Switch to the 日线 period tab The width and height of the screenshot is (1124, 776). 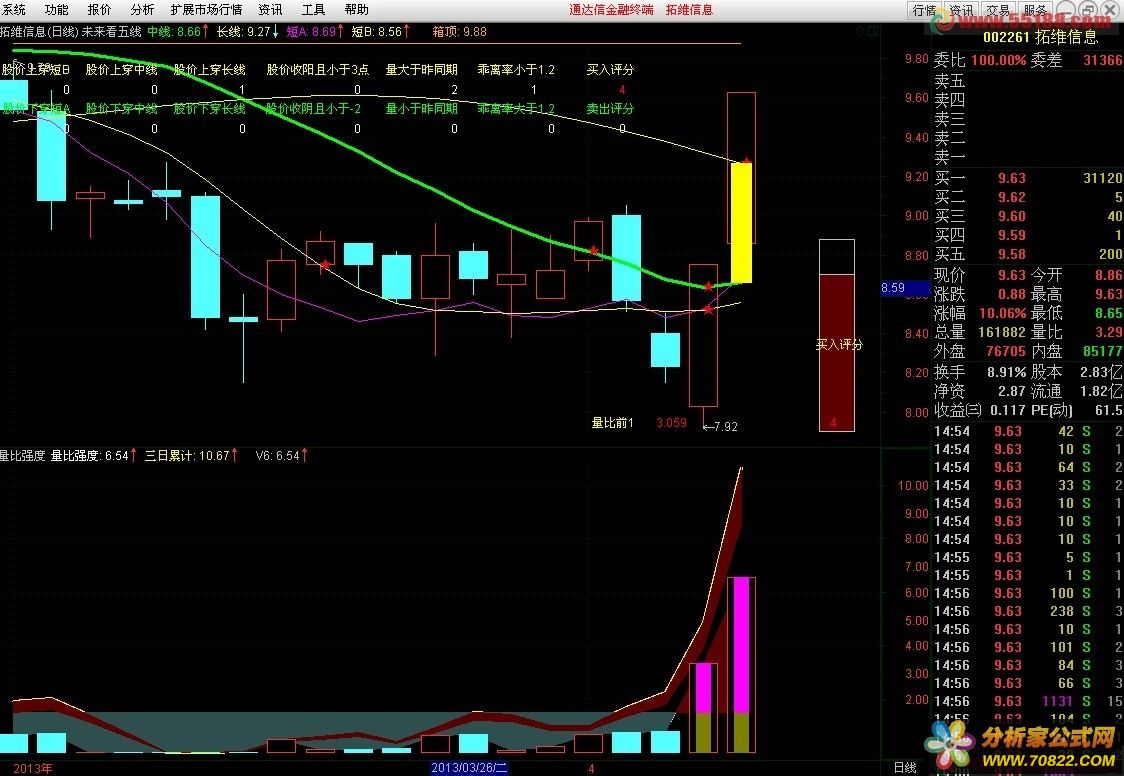(x=904, y=767)
